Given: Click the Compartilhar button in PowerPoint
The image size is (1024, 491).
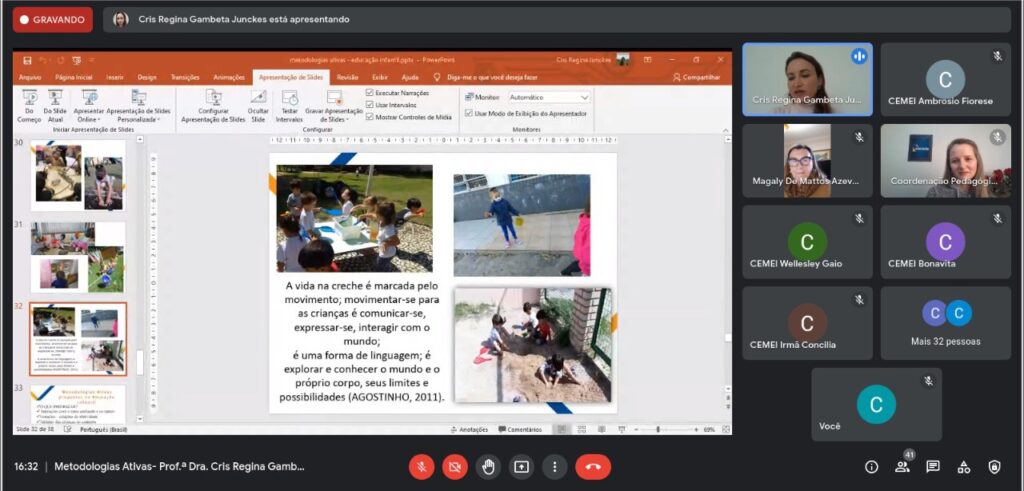Looking at the screenshot, I should [x=697, y=77].
